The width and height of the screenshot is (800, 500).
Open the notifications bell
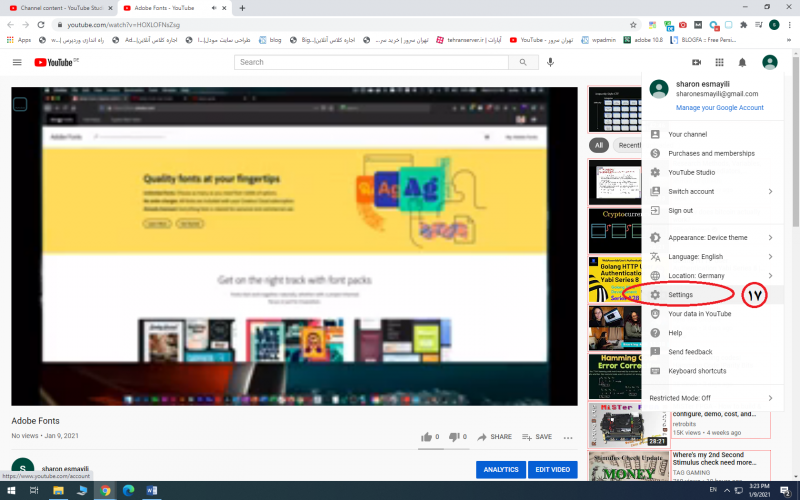click(x=742, y=62)
